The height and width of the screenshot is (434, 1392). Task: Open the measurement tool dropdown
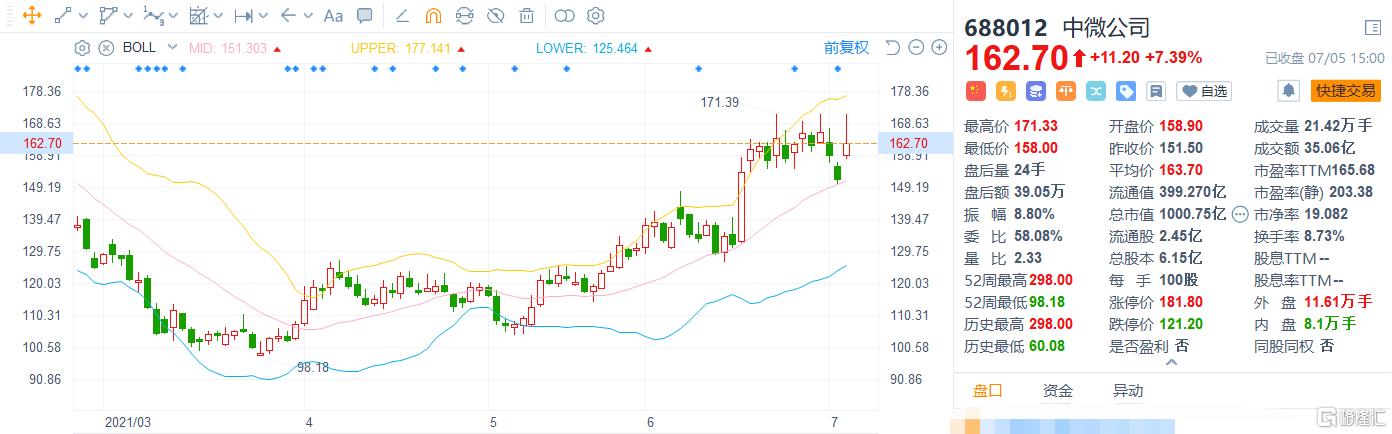click(x=262, y=16)
